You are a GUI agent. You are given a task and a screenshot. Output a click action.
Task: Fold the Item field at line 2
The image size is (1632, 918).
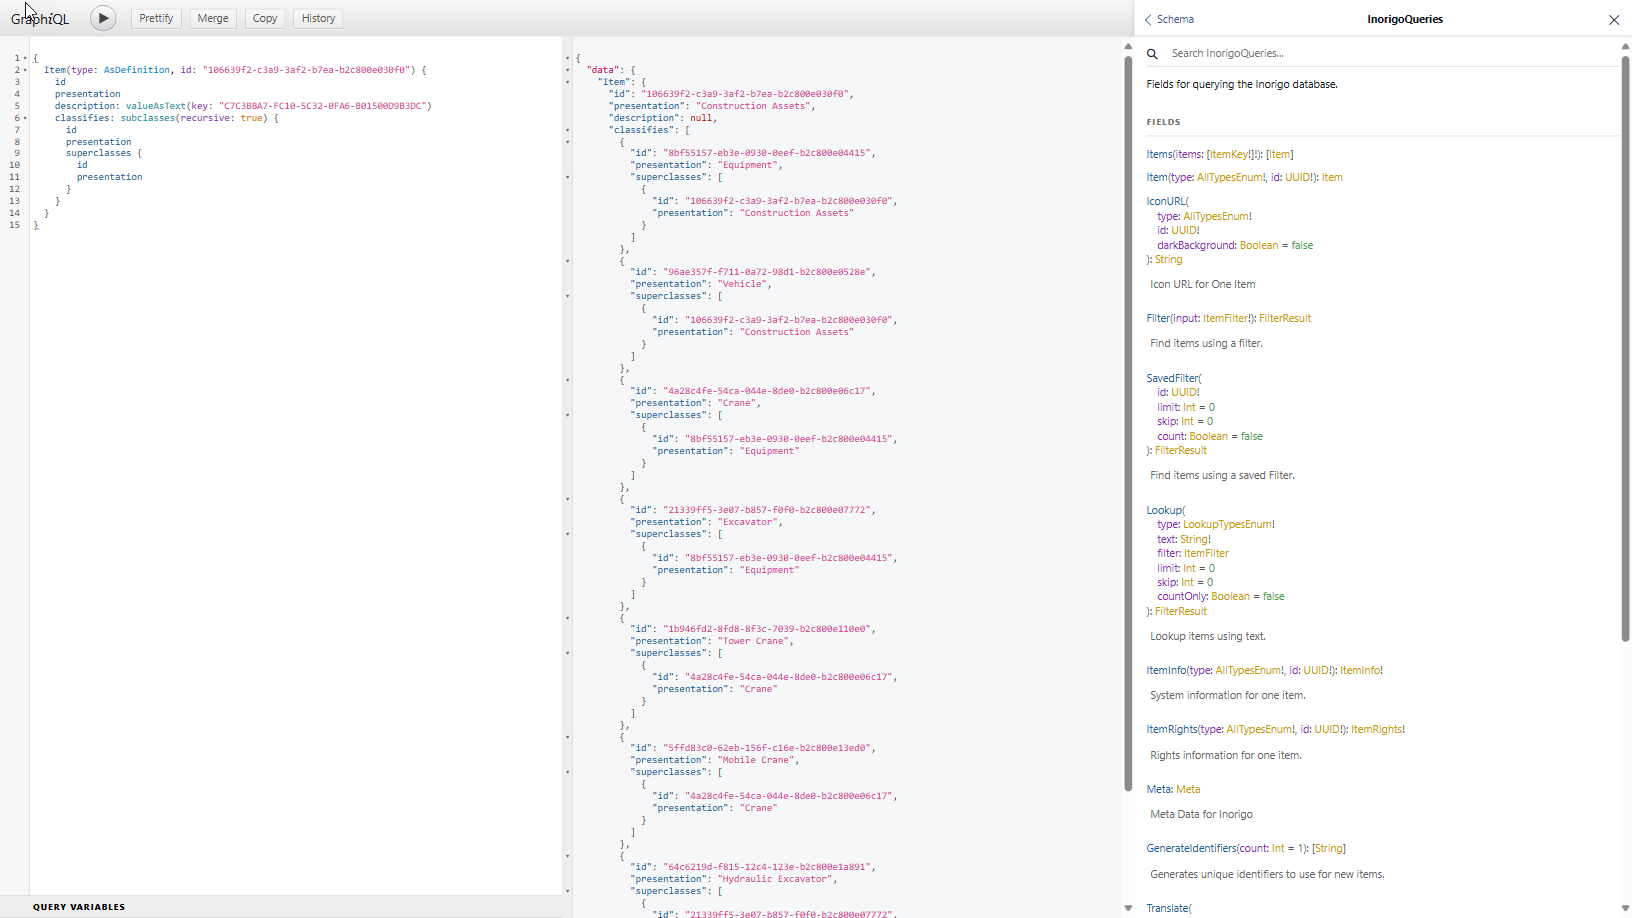tap(26, 70)
